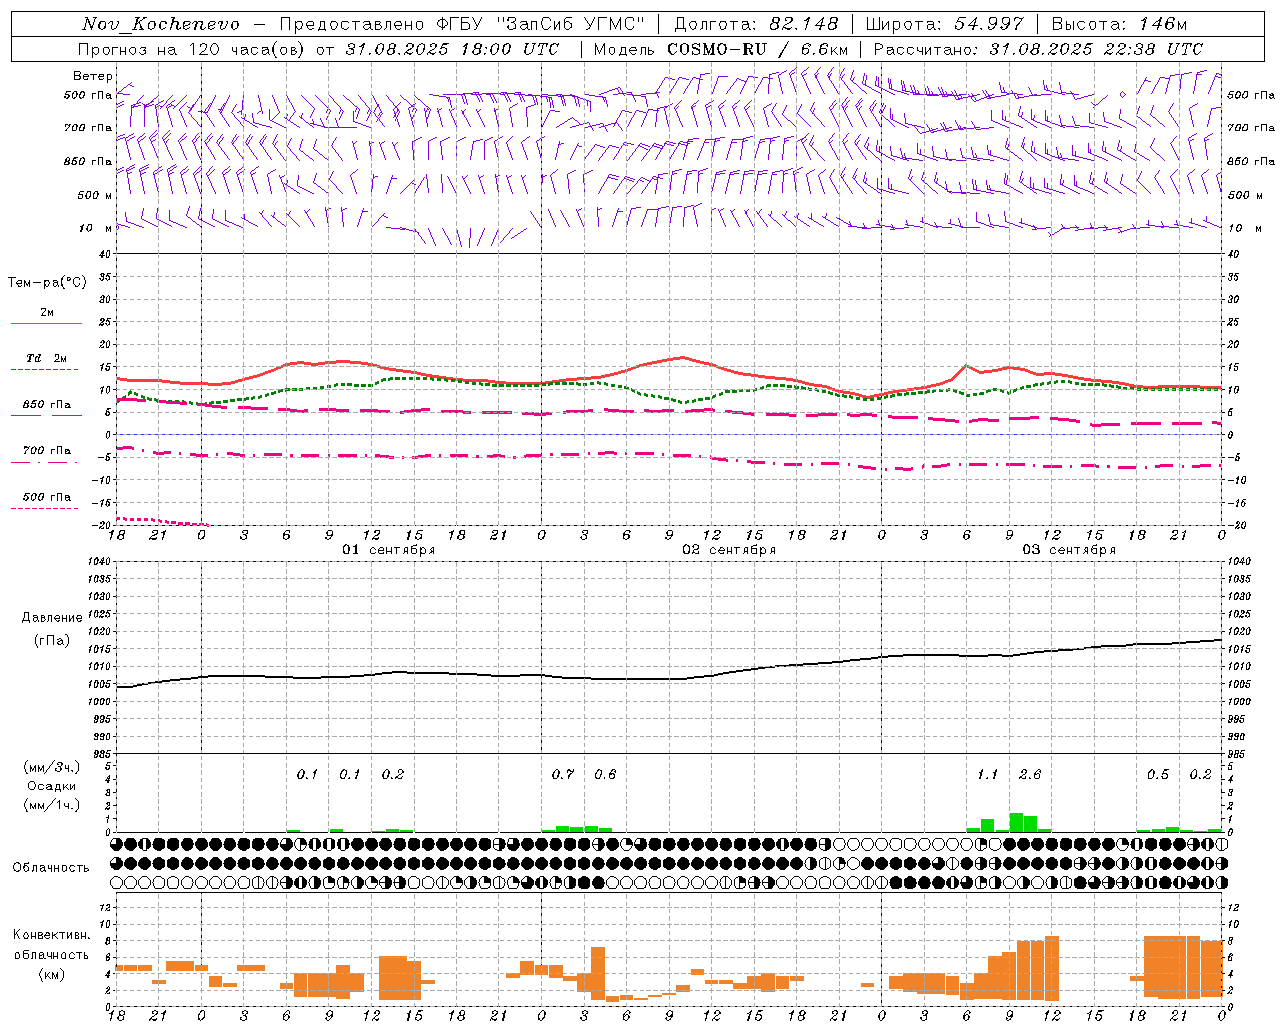Click the Давление pressure panel label
Viewport: 1280px width, 1024px height.
(x=52, y=618)
